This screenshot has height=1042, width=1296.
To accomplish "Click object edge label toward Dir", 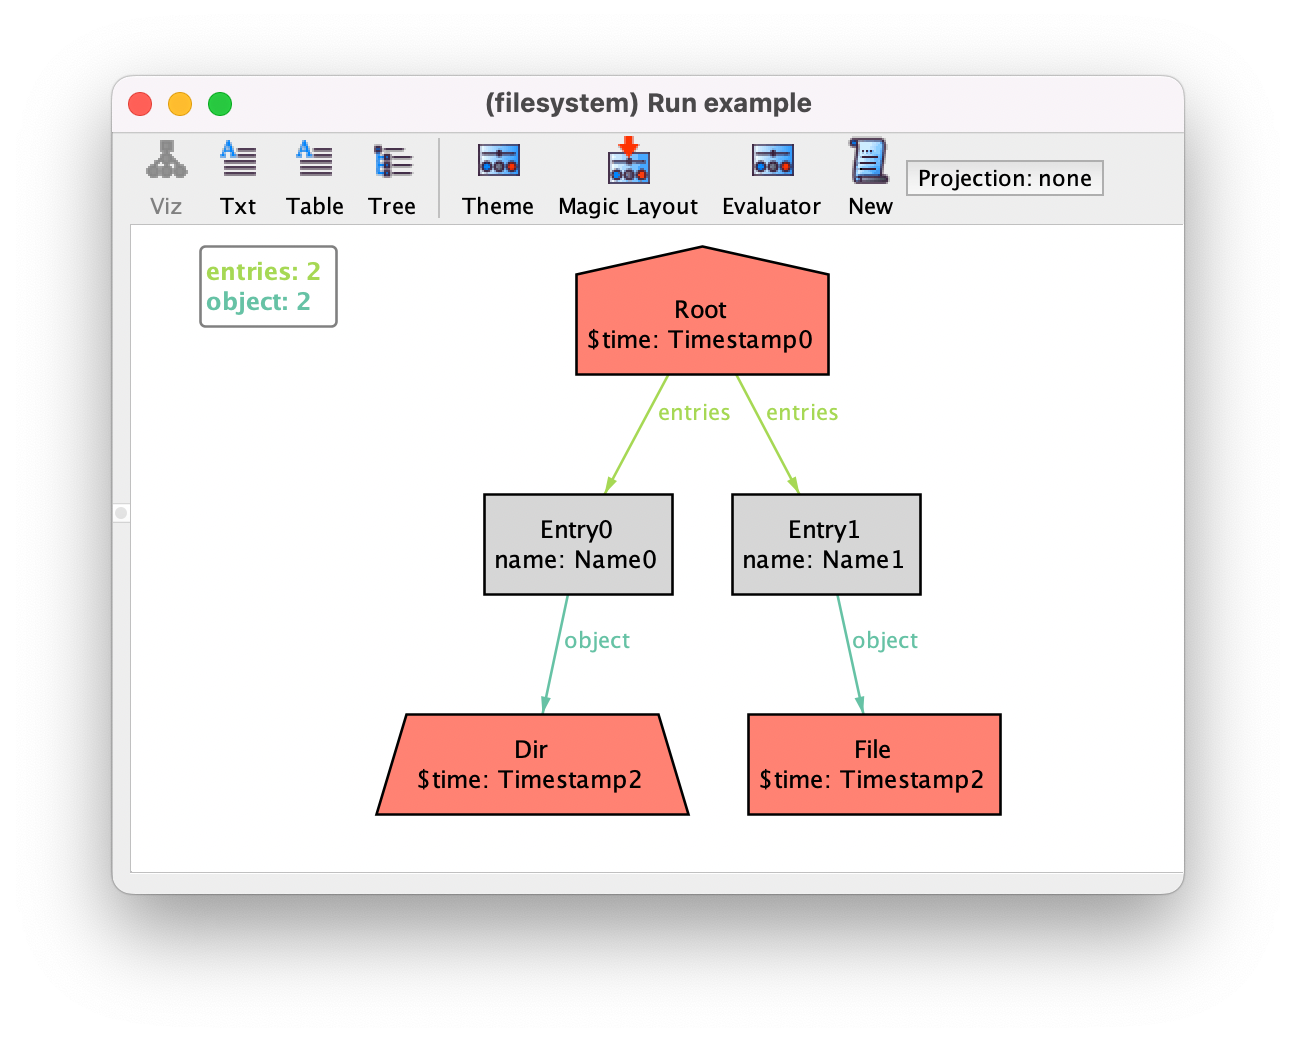I will (597, 640).
